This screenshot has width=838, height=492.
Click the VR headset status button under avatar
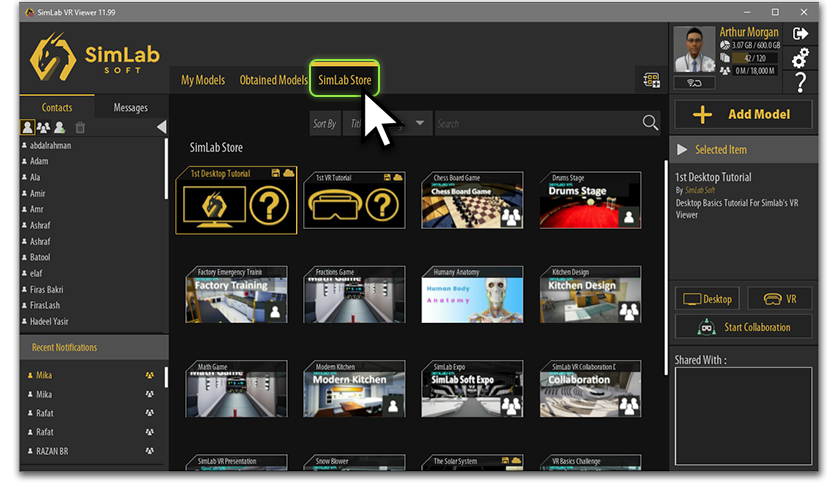coord(694,83)
